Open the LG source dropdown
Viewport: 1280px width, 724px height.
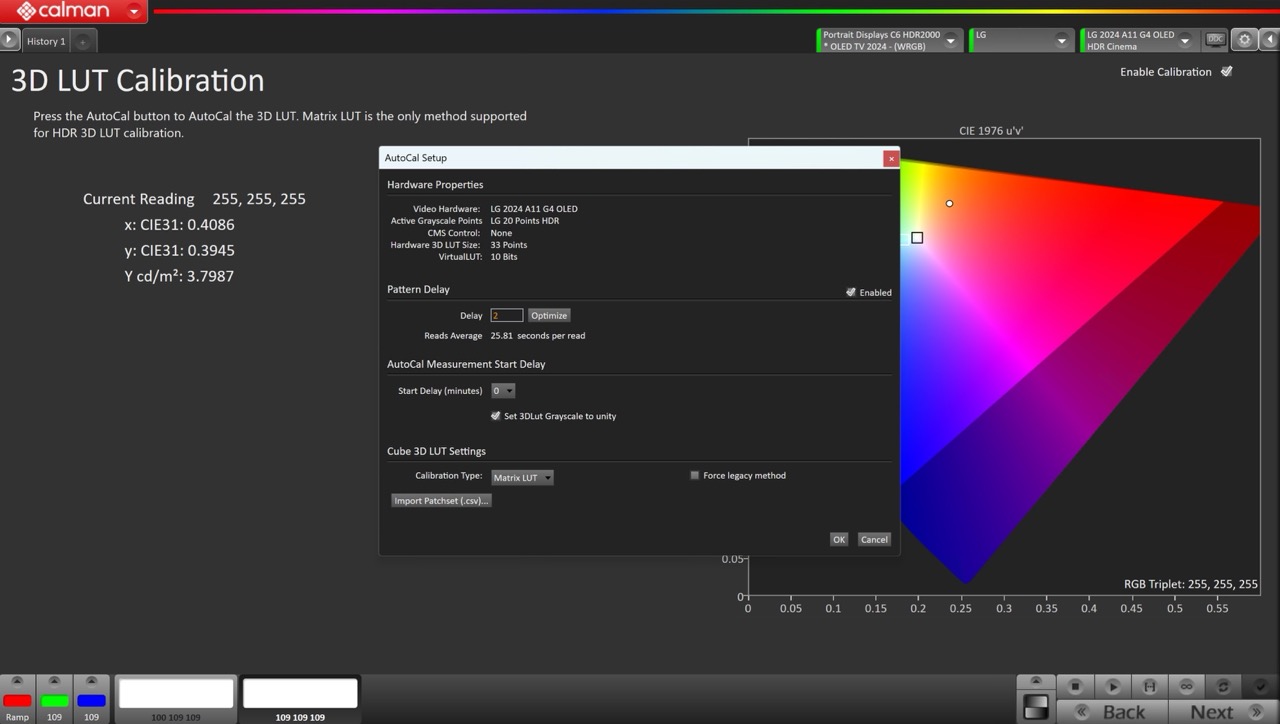pyautogui.click(x=1061, y=40)
